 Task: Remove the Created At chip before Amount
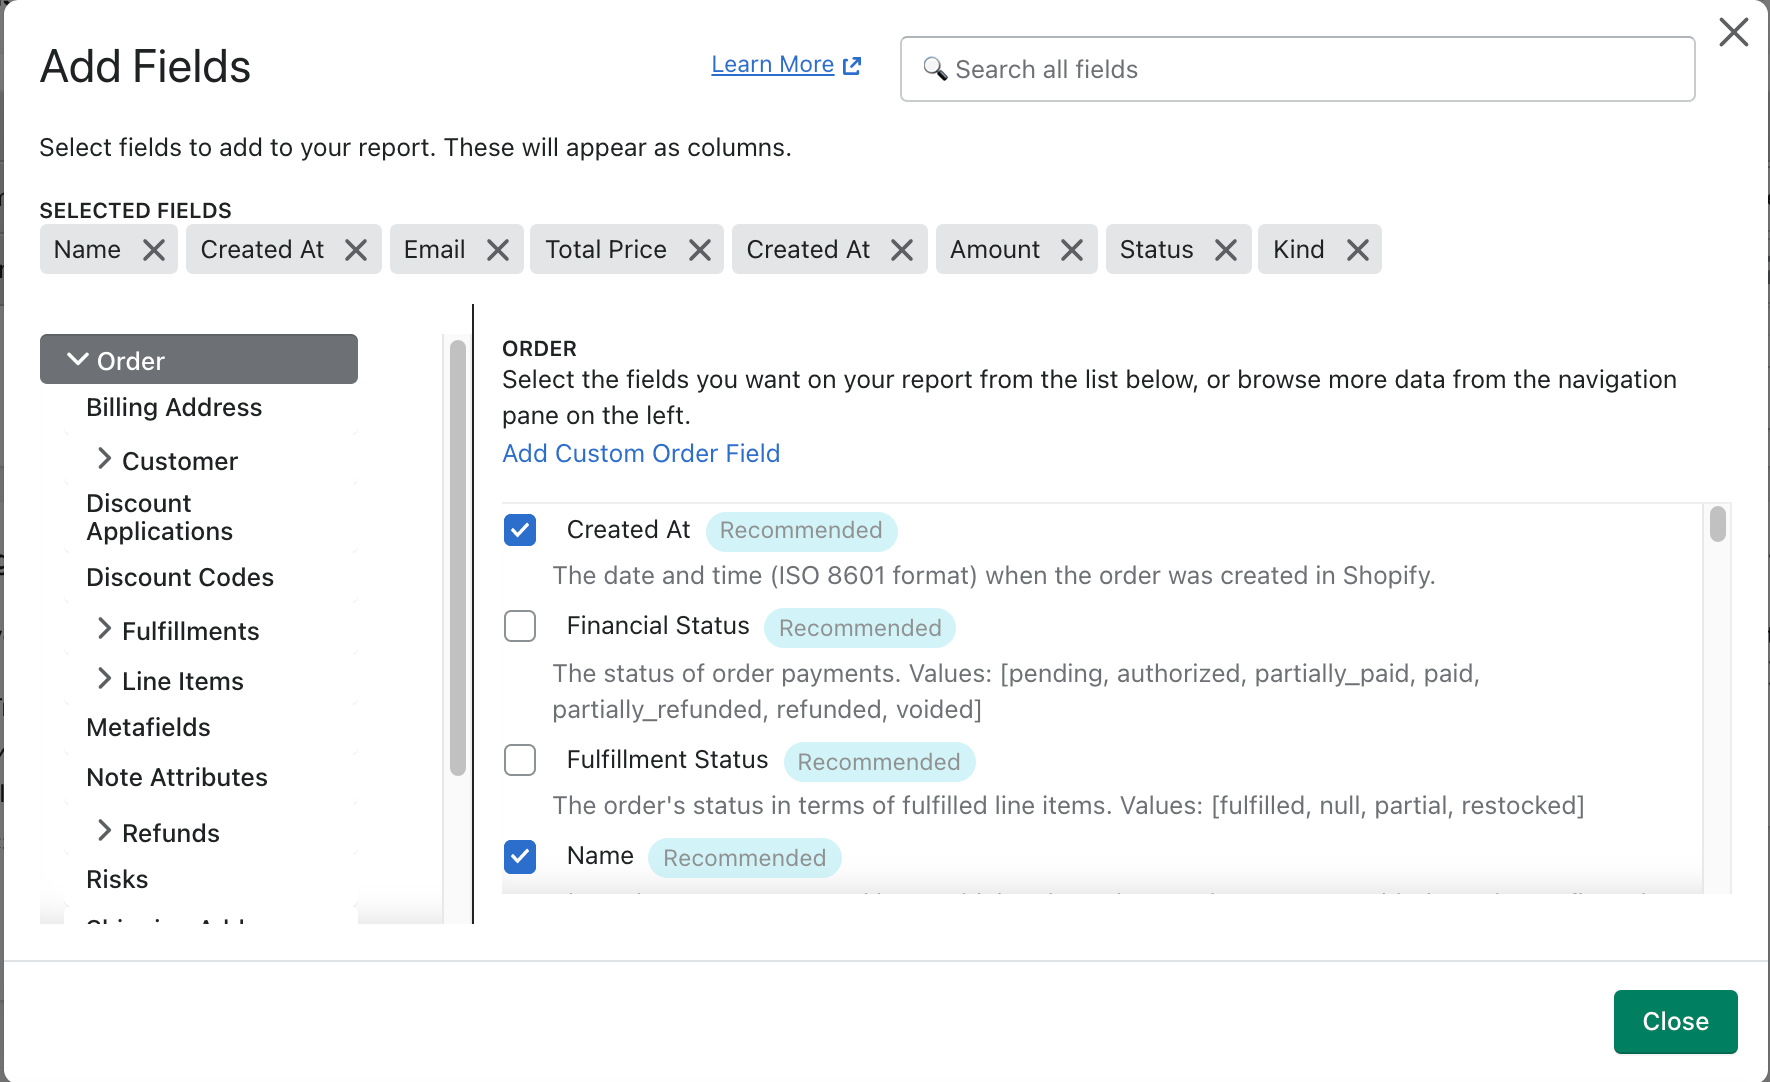point(902,250)
